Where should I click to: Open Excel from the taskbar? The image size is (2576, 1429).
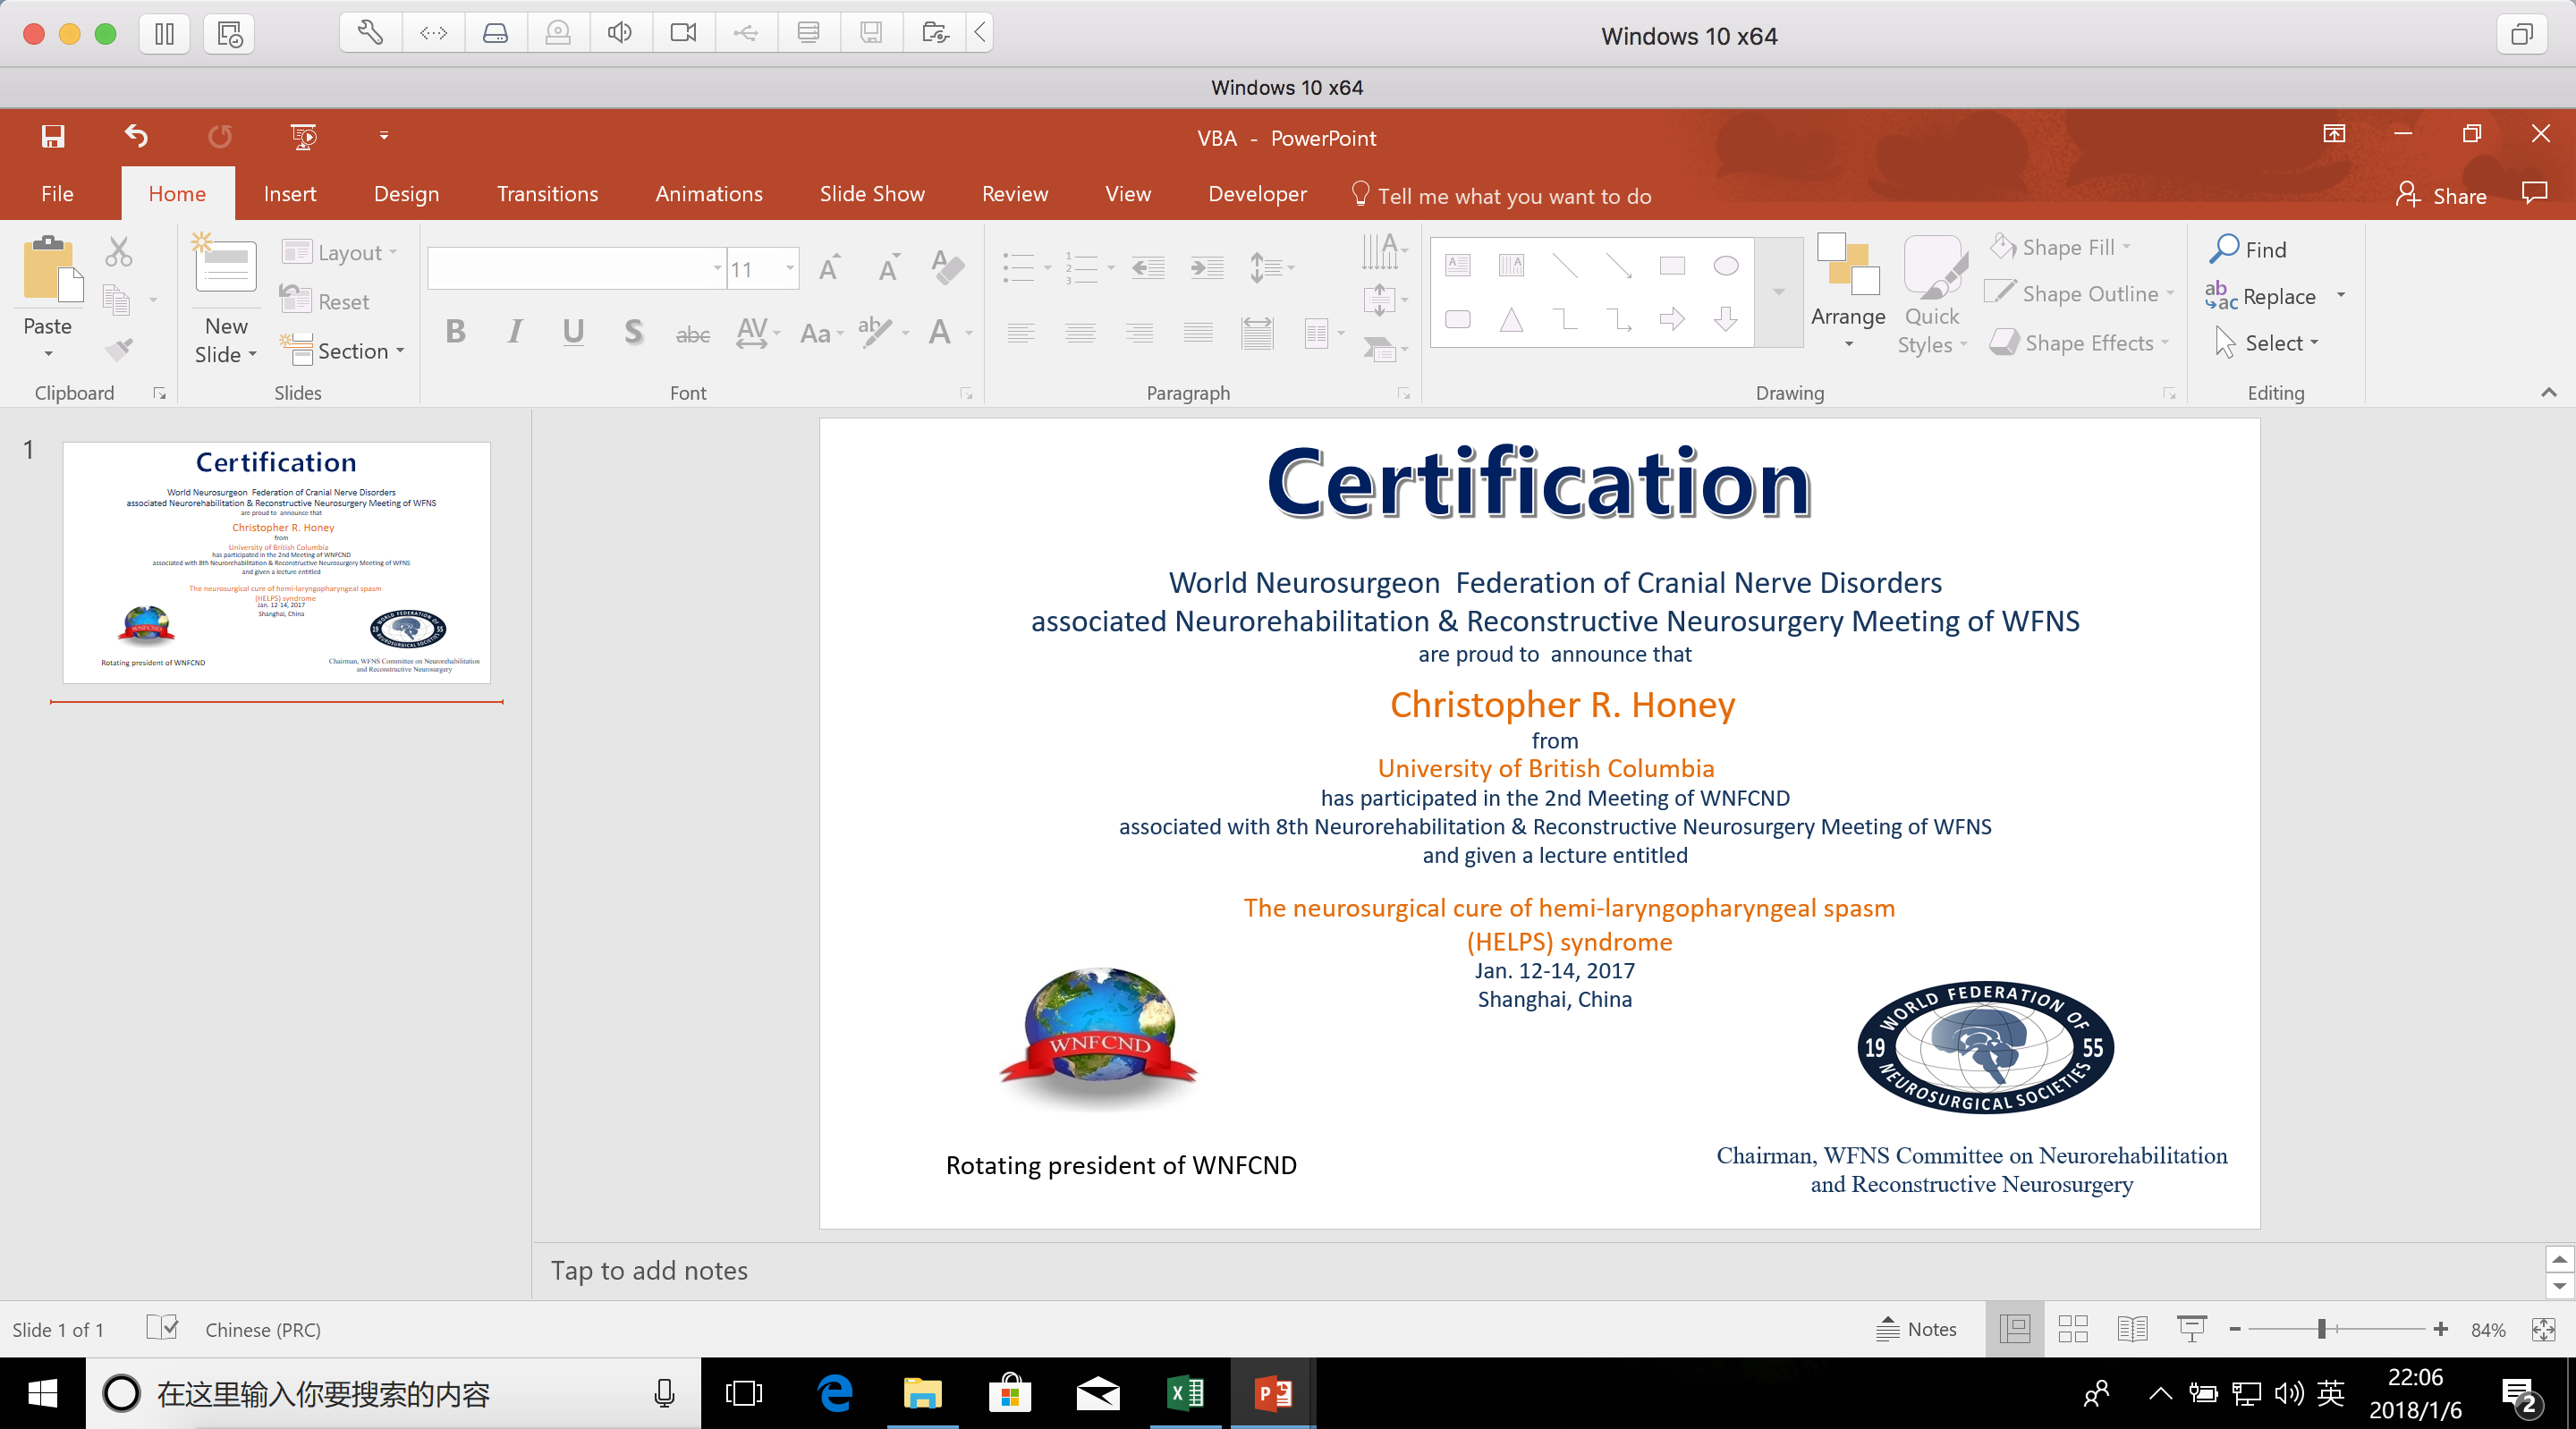tap(1186, 1393)
